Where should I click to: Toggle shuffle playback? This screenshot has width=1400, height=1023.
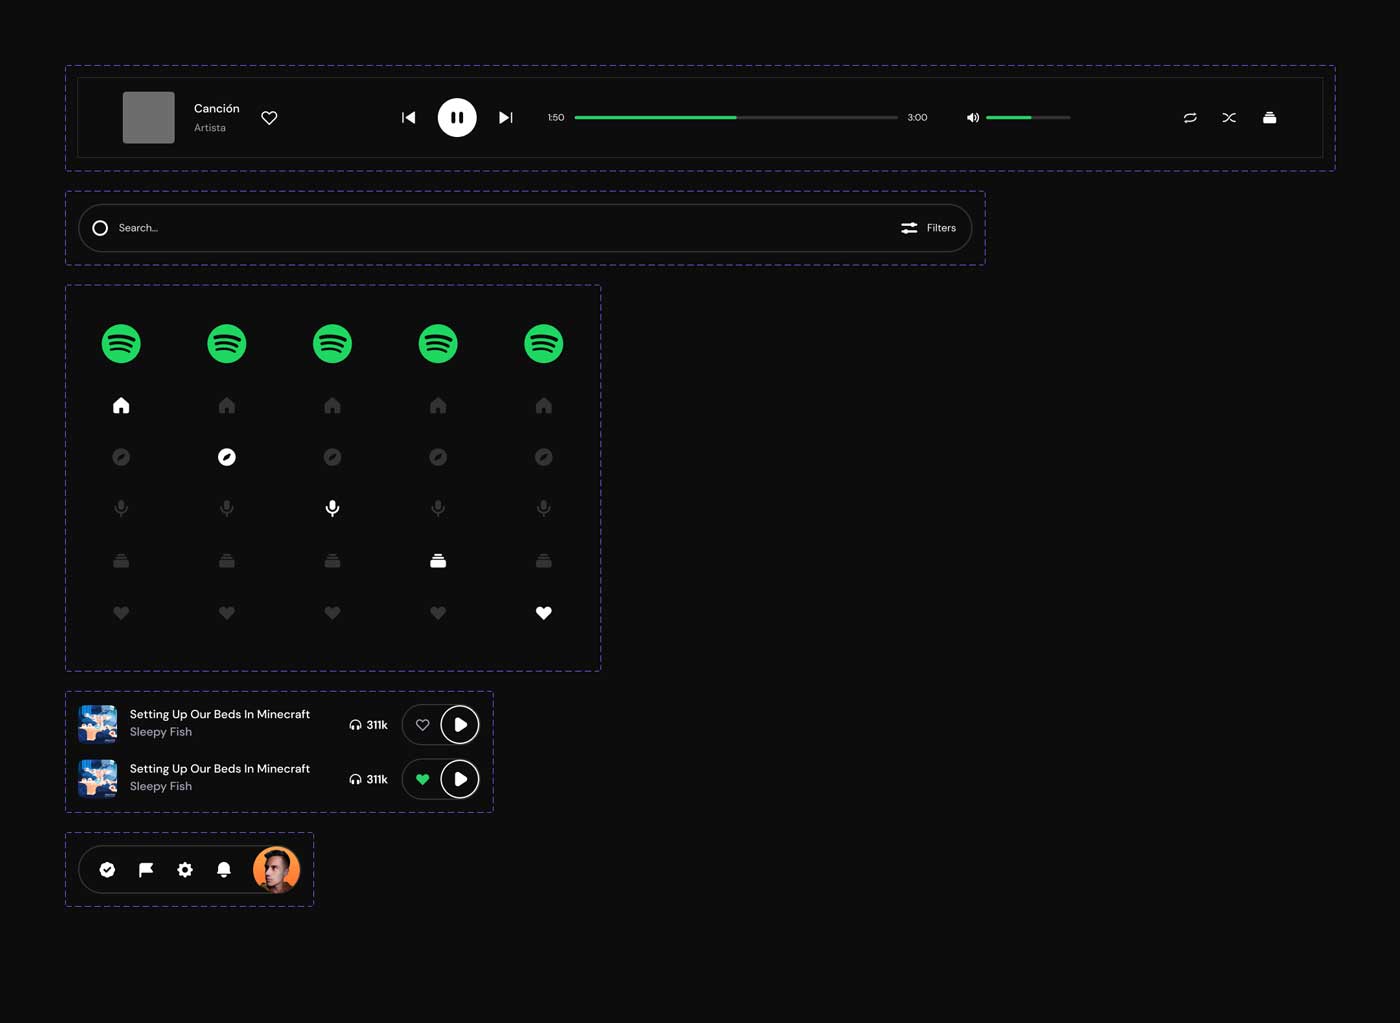point(1229,118)
